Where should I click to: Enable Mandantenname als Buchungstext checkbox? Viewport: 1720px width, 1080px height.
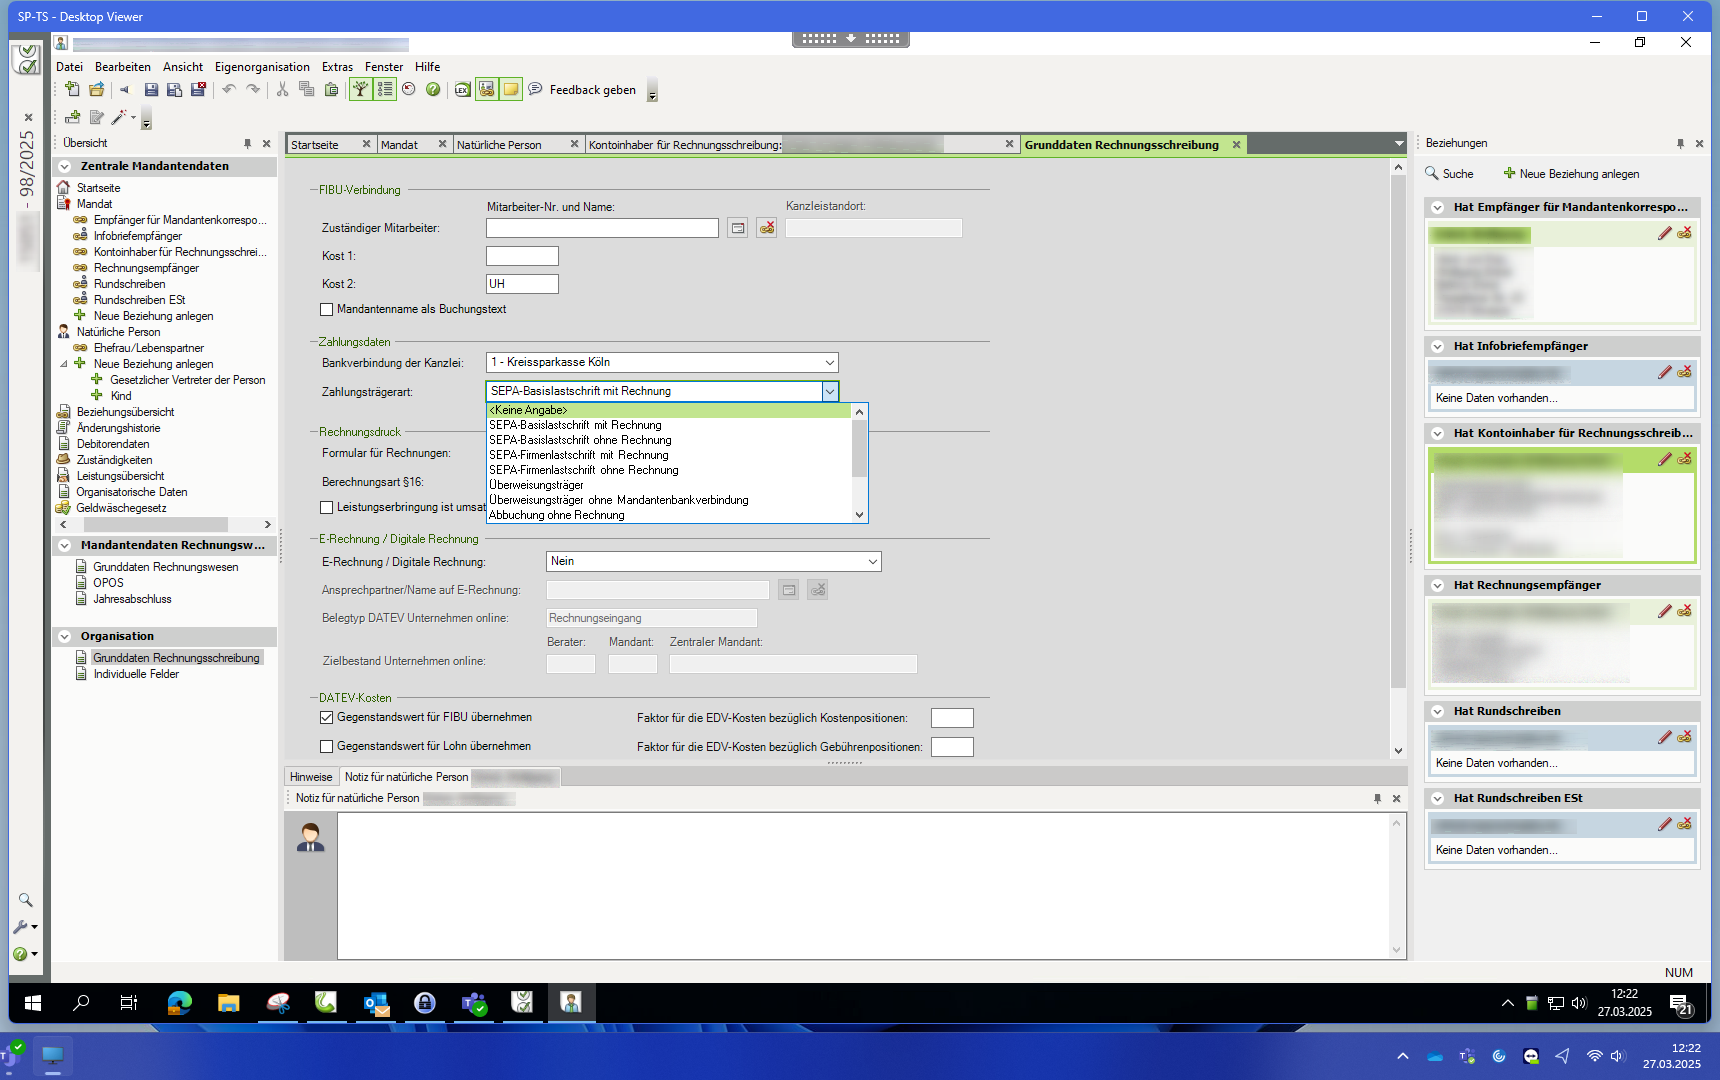coord(327,310)
